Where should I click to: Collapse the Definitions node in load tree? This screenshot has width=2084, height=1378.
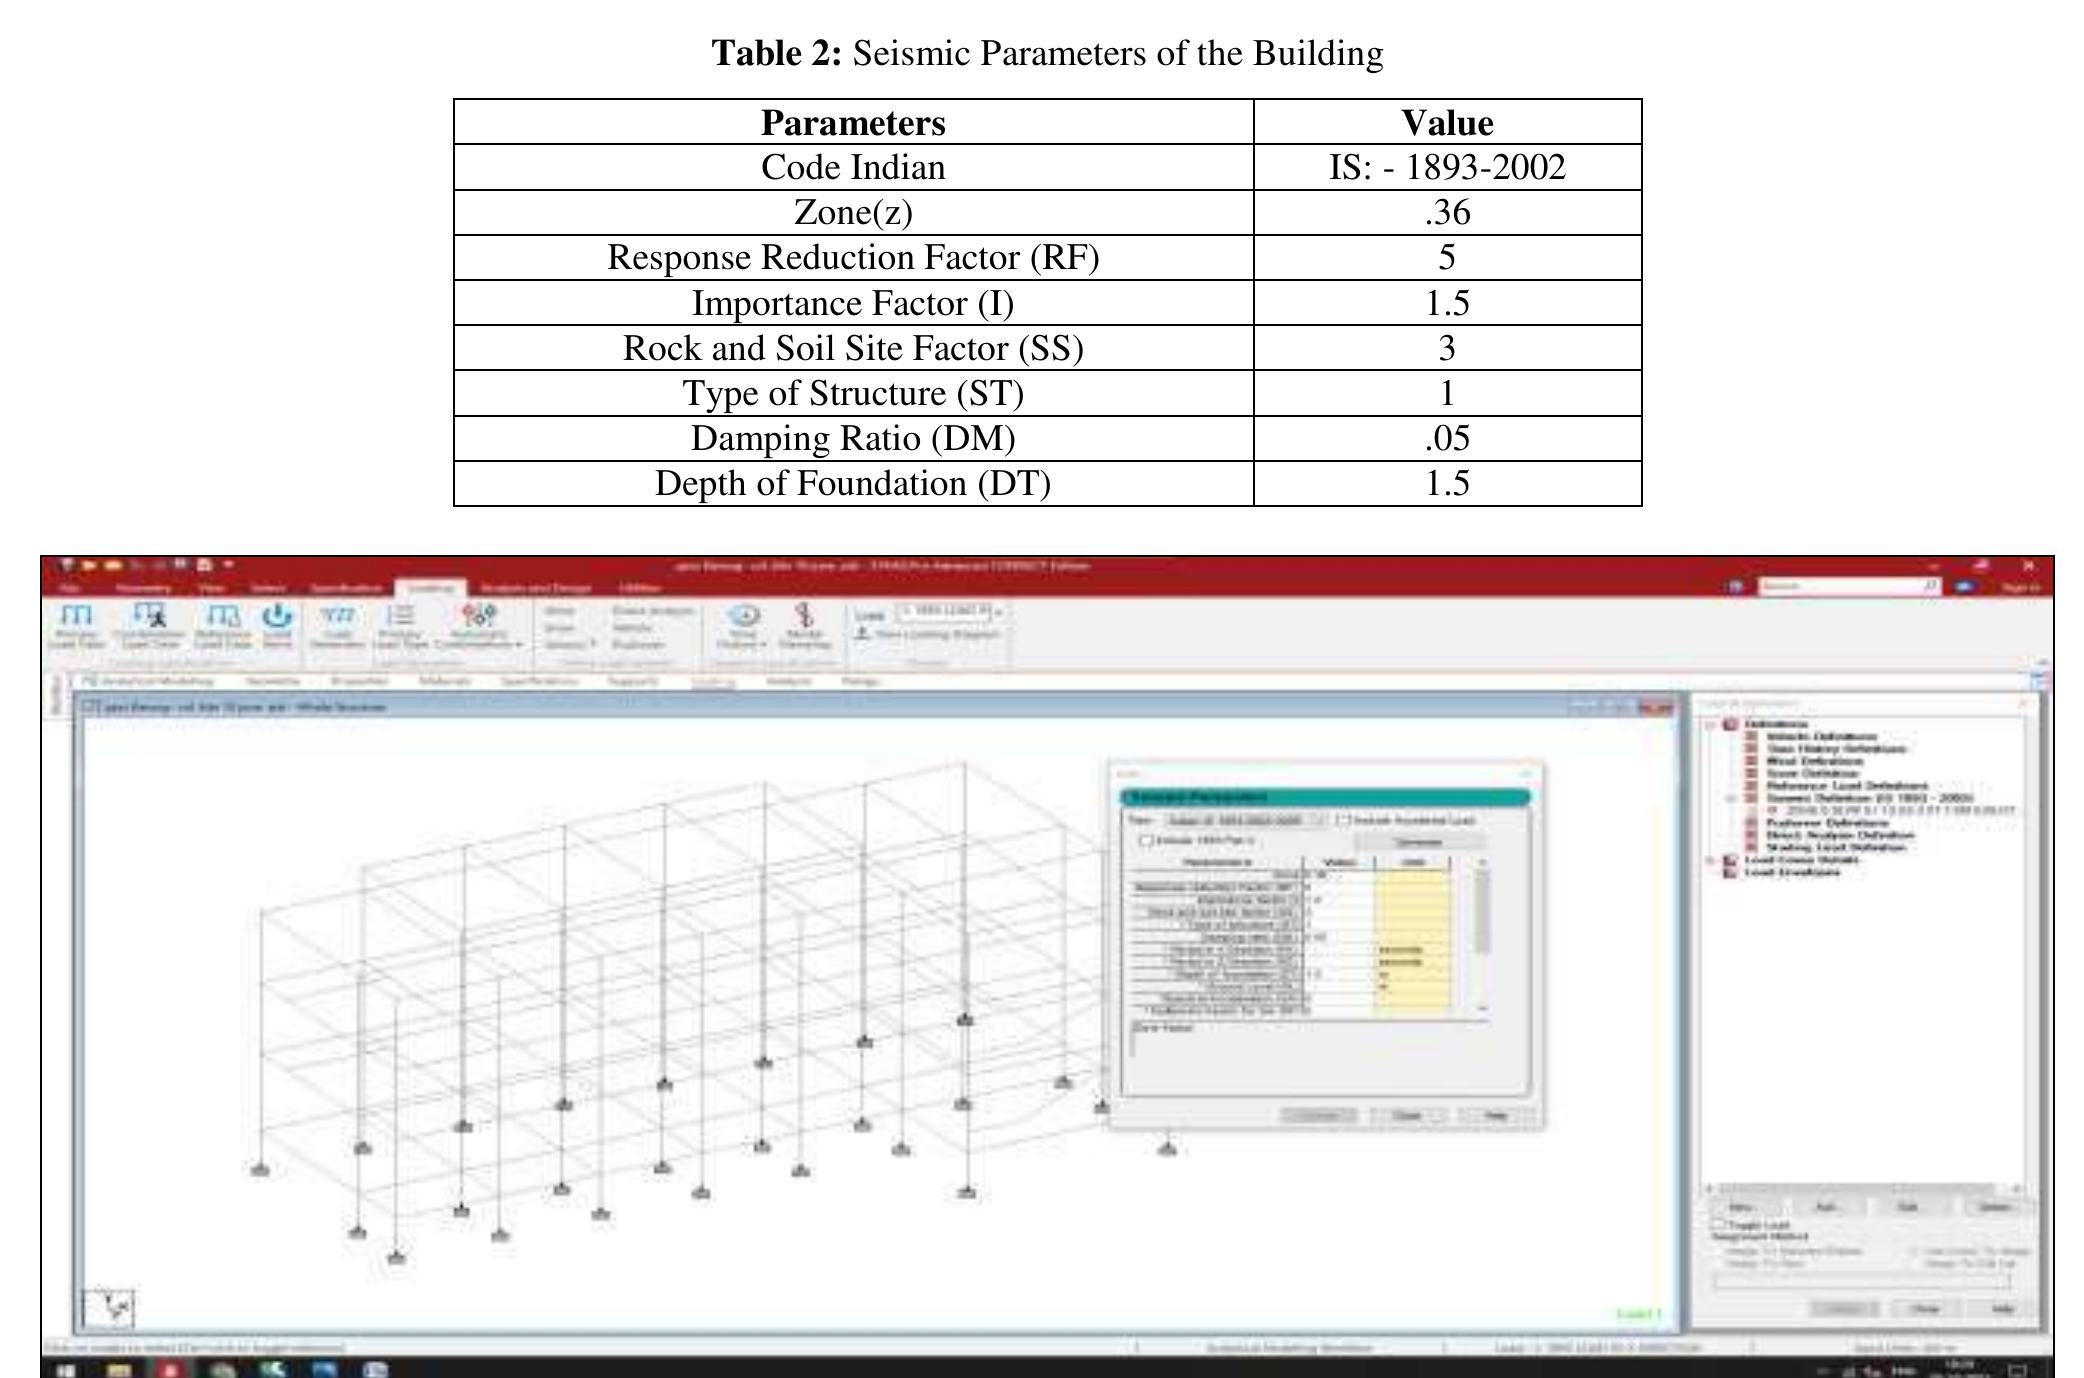pos(1711,724)
